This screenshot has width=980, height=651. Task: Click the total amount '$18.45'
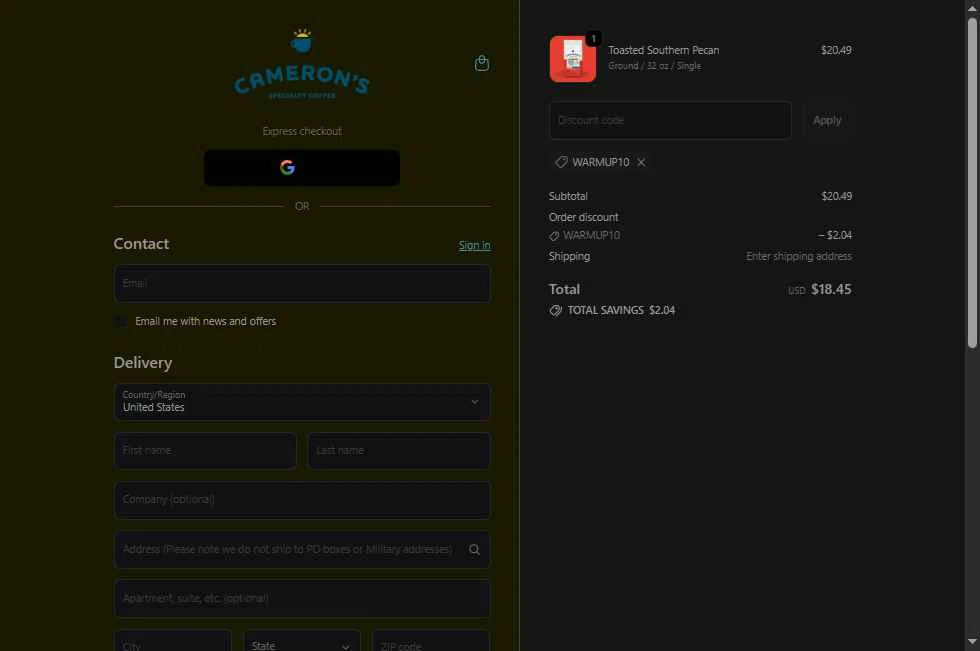point(831,289)
